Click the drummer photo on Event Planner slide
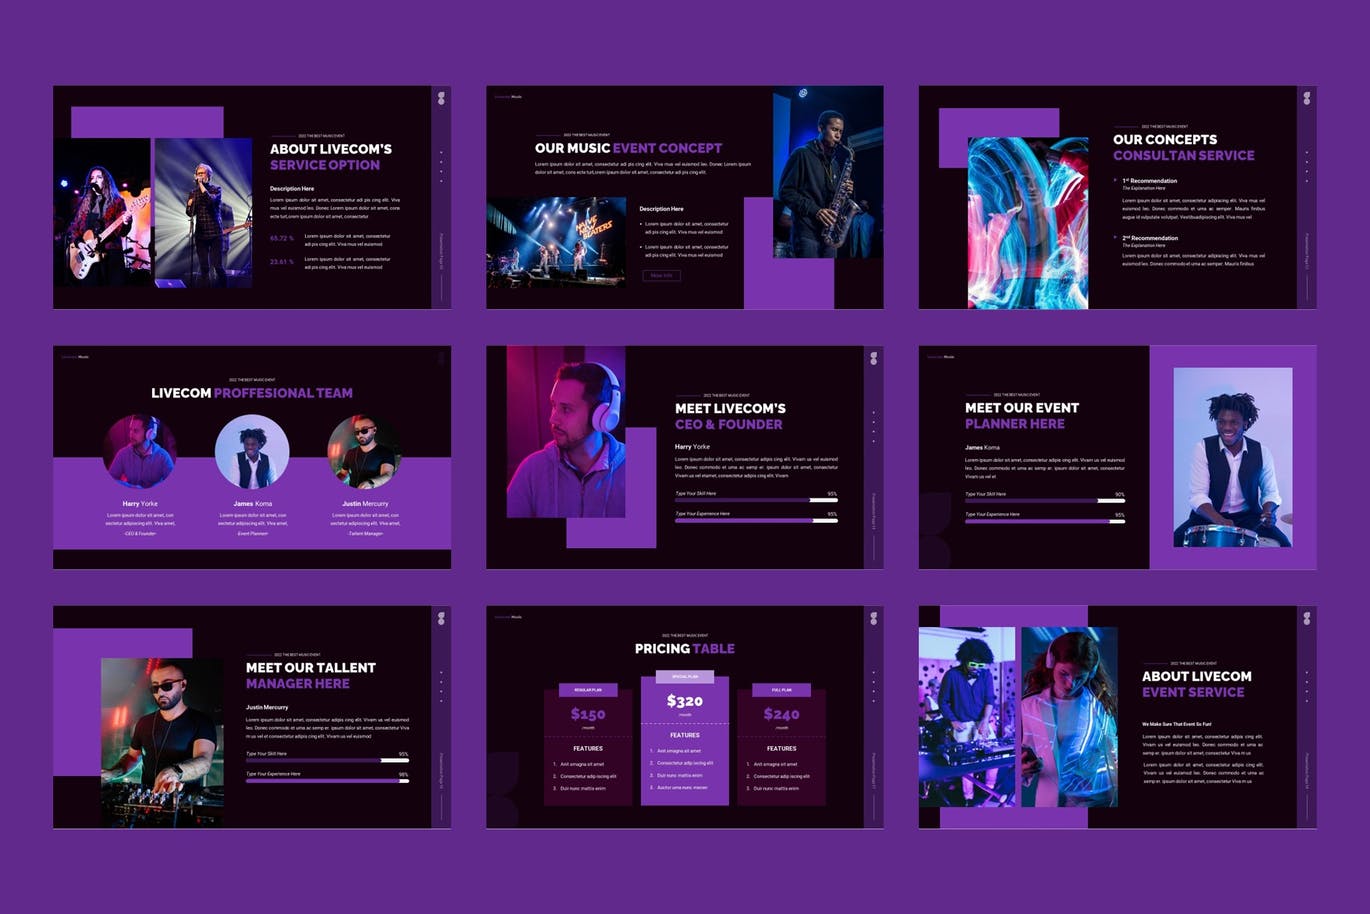This screenshot has width=1370, height=914. pyautogui.click(x=1232, y=457)
